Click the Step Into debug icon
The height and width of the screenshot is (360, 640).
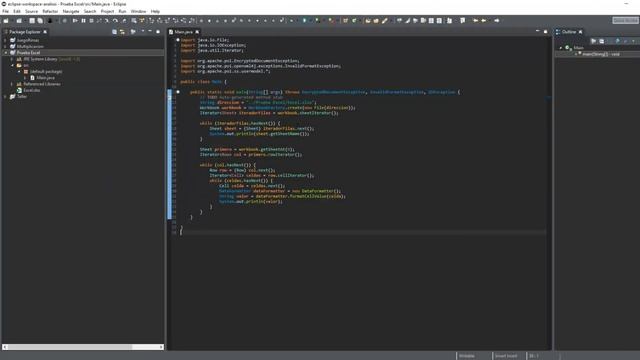click(107, 20)
